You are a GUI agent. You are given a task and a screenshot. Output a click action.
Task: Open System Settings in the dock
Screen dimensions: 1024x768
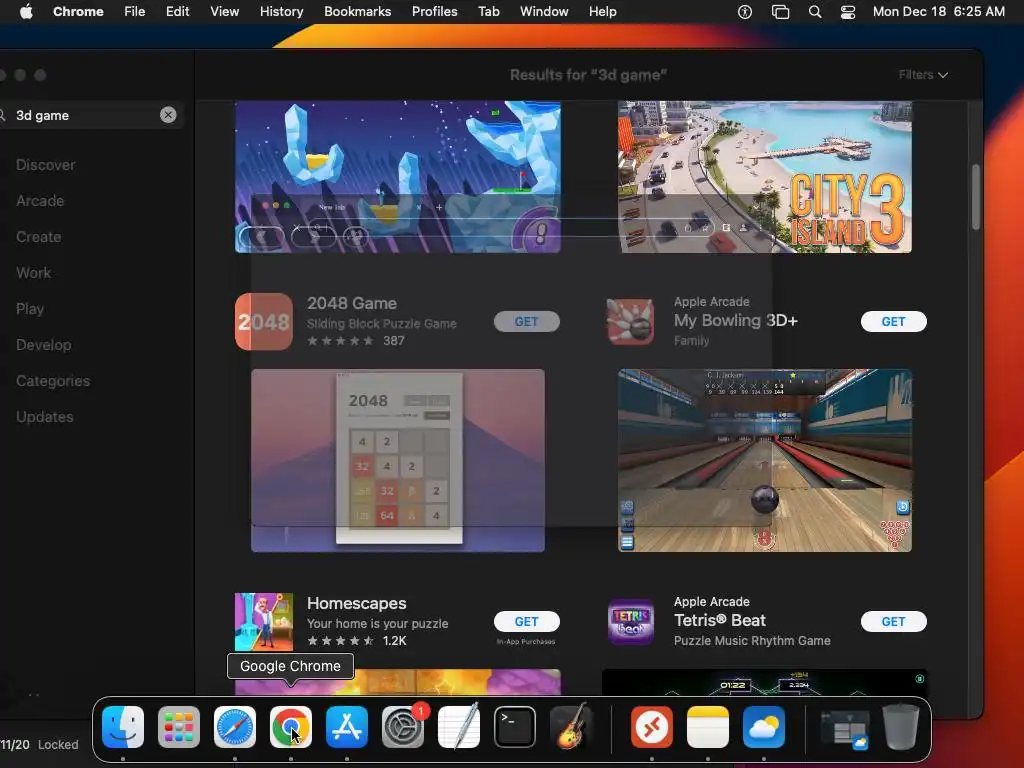403,727
